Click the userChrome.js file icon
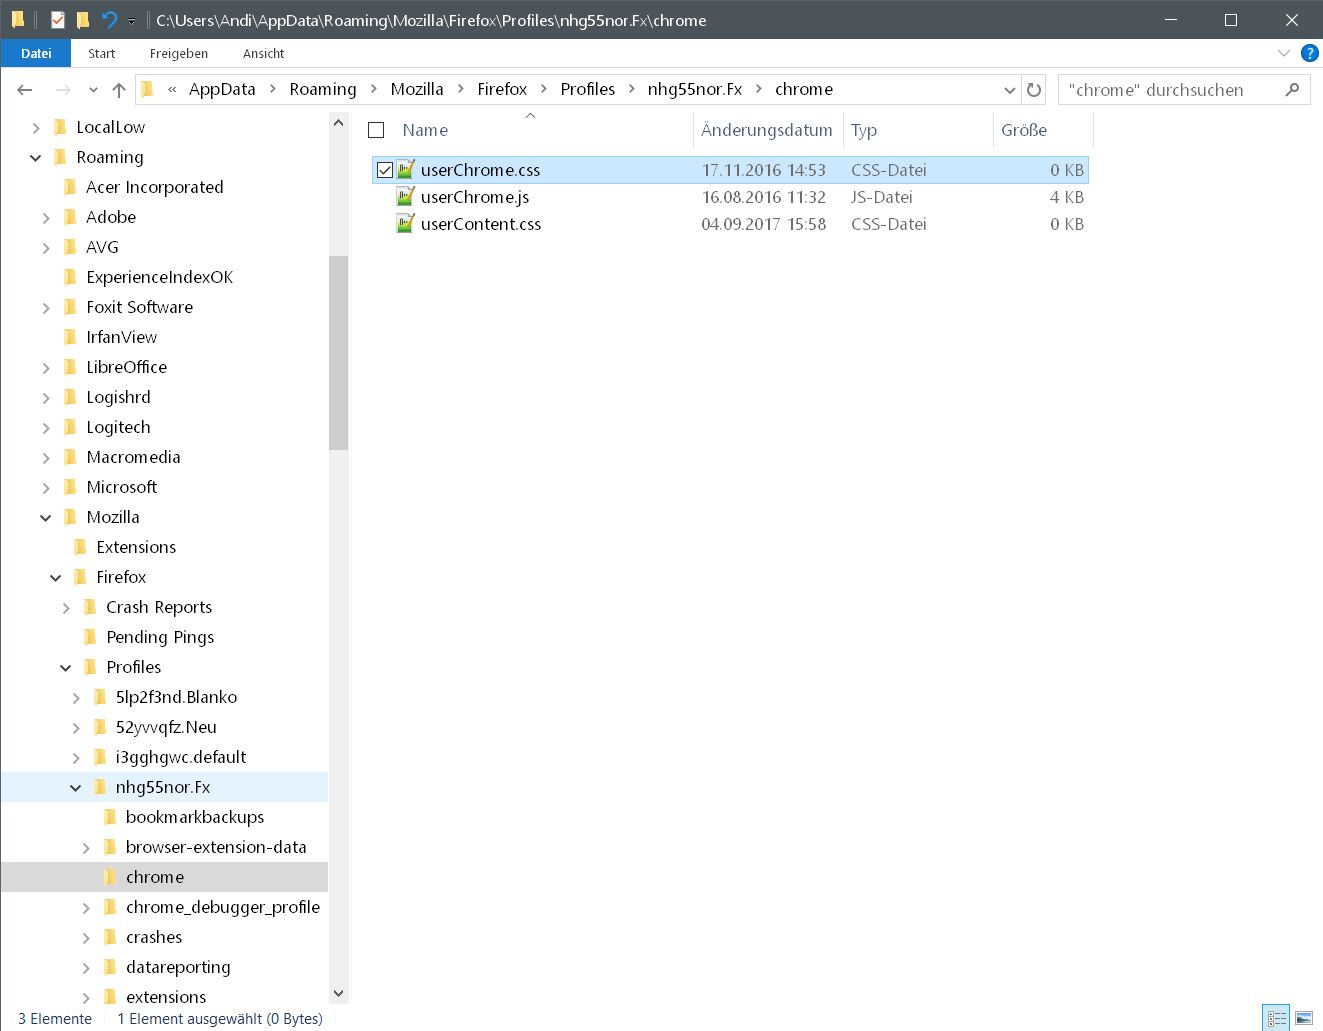Image resolution: width=1323 pixels, height=1031 pixels. coord(405,197)
